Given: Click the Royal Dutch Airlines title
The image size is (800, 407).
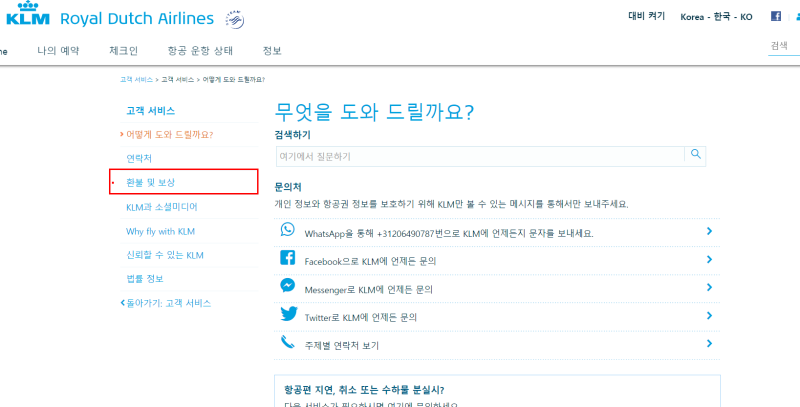Looking at the screenshot, I should [x=137, y=19].
